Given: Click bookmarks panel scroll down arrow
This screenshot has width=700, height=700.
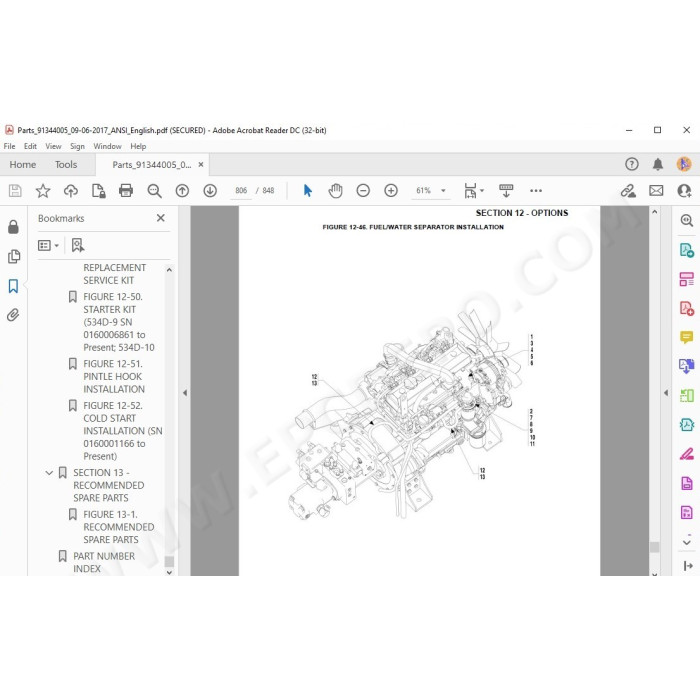Looking at the screenshot, I should (169, 572).
